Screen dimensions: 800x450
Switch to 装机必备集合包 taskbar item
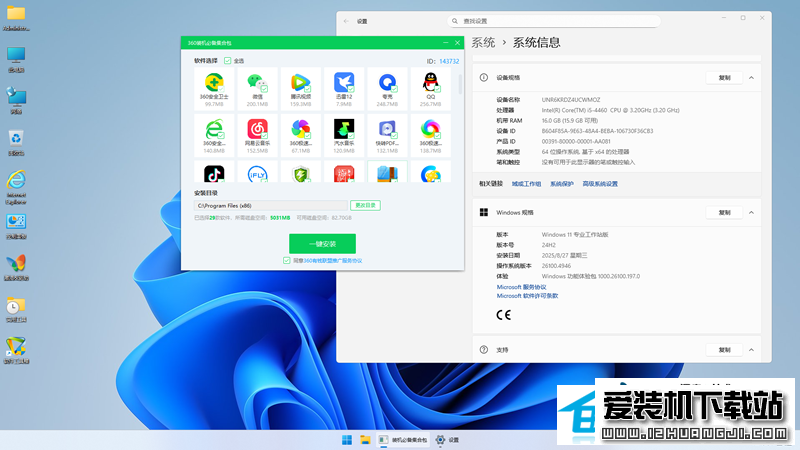(404, 440)
